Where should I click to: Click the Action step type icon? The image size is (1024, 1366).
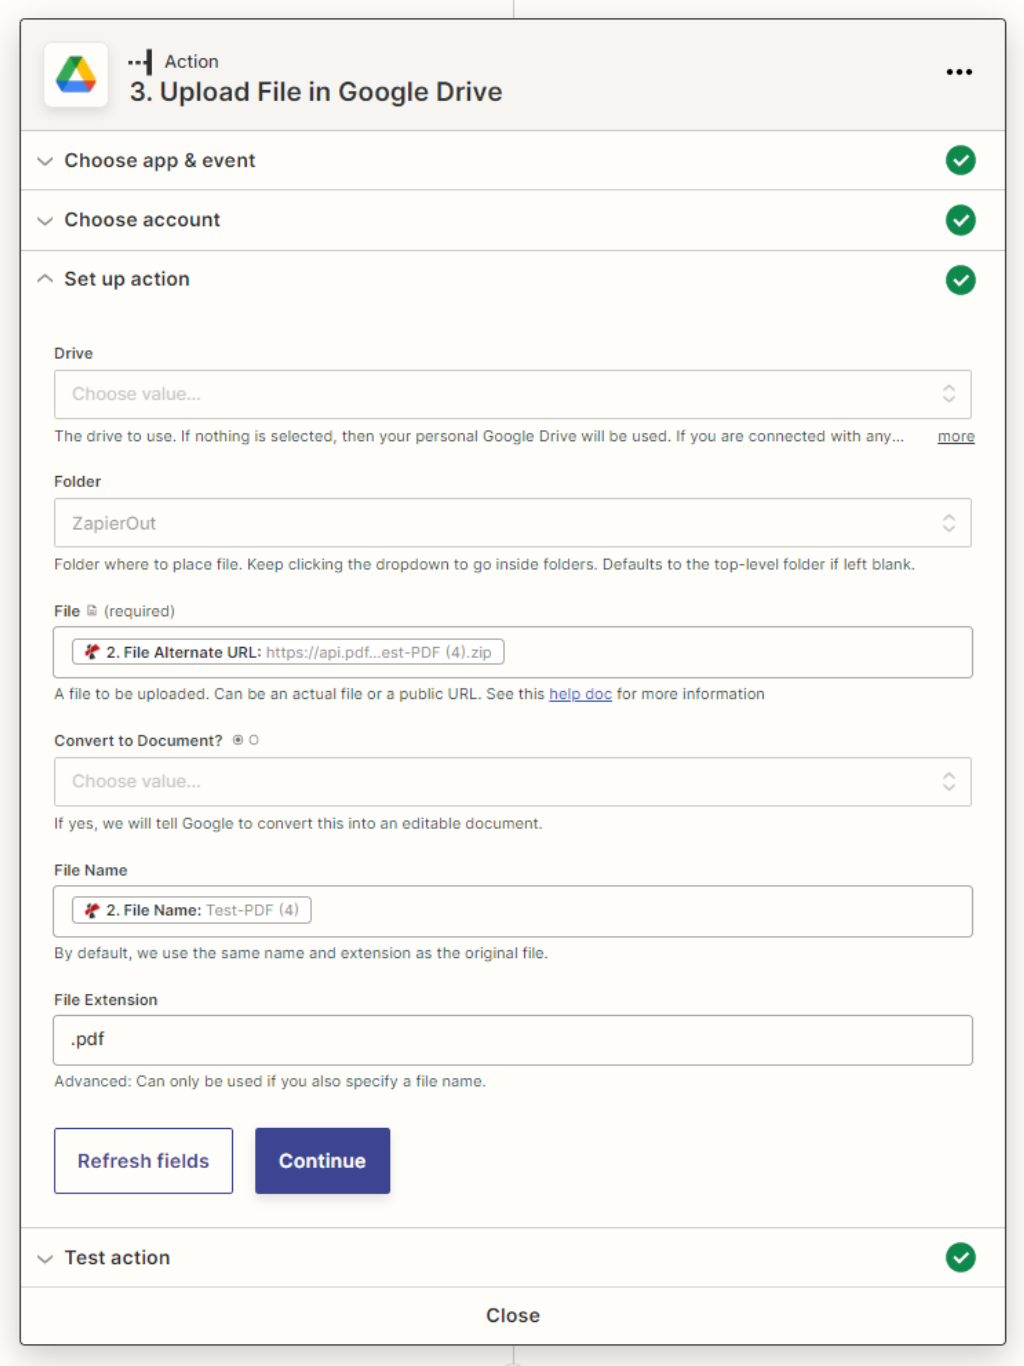[138, 60]
